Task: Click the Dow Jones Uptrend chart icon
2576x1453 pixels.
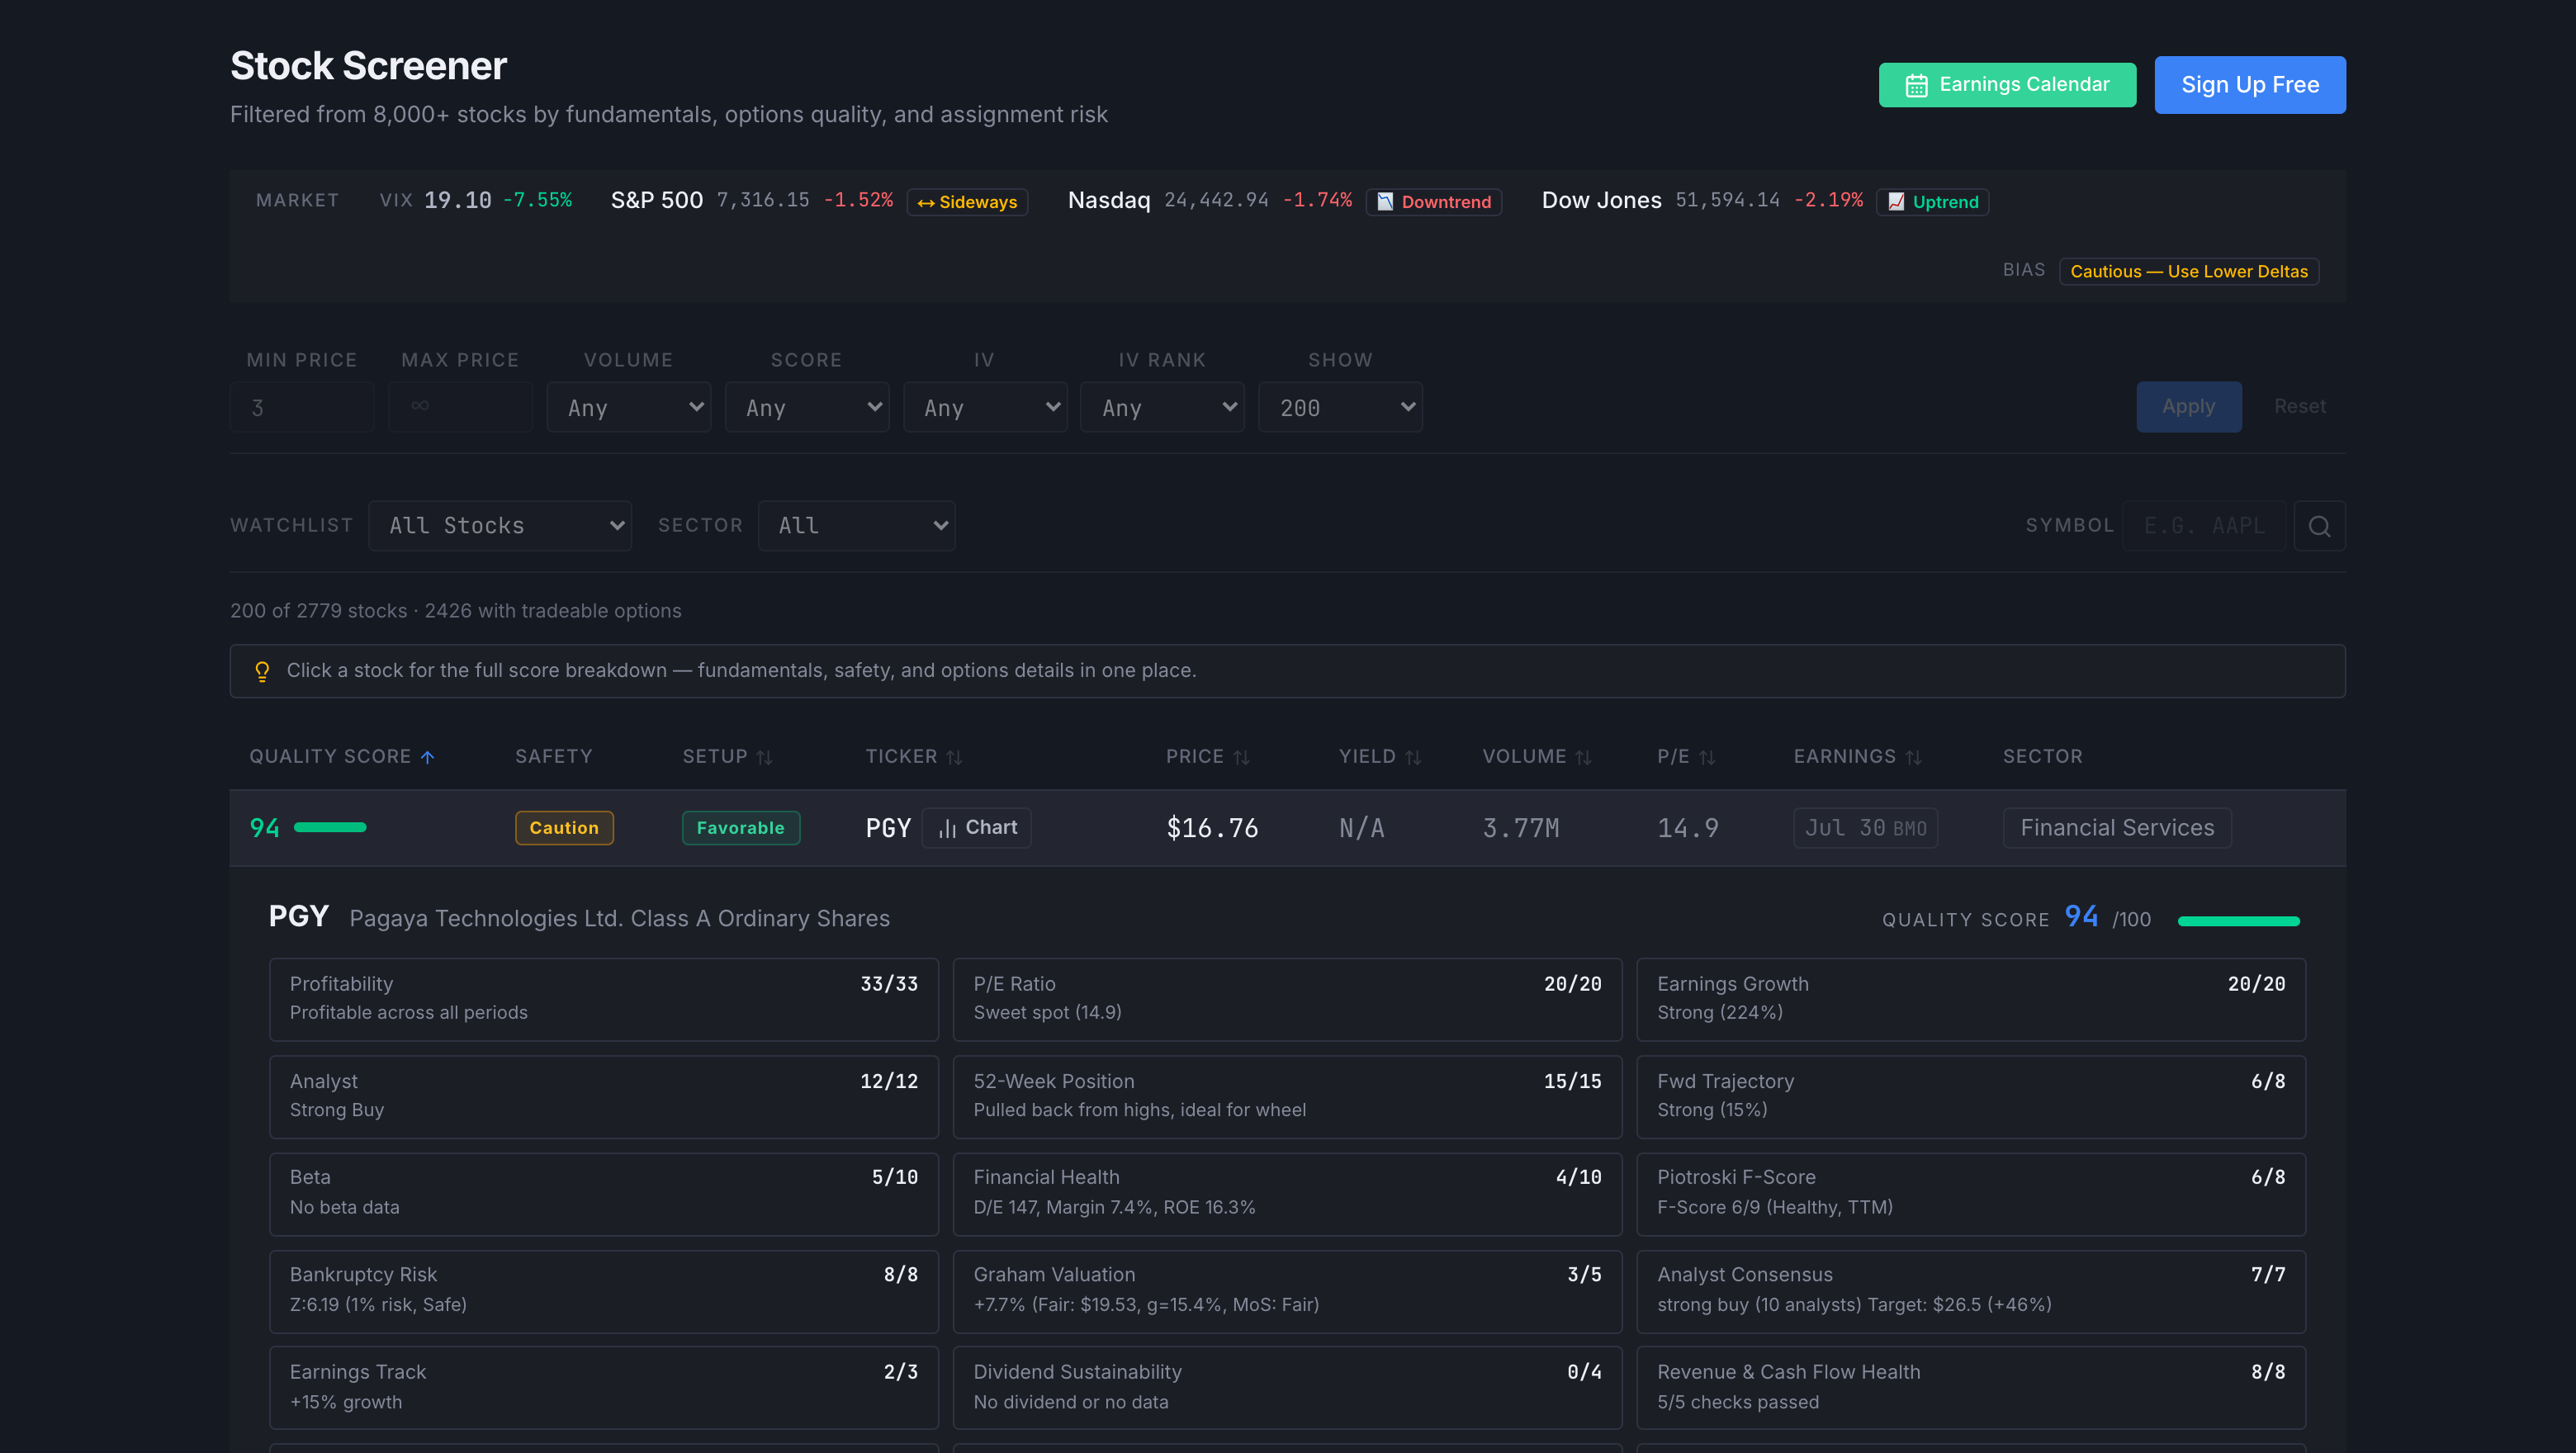Action: [x=1896, y=202]
